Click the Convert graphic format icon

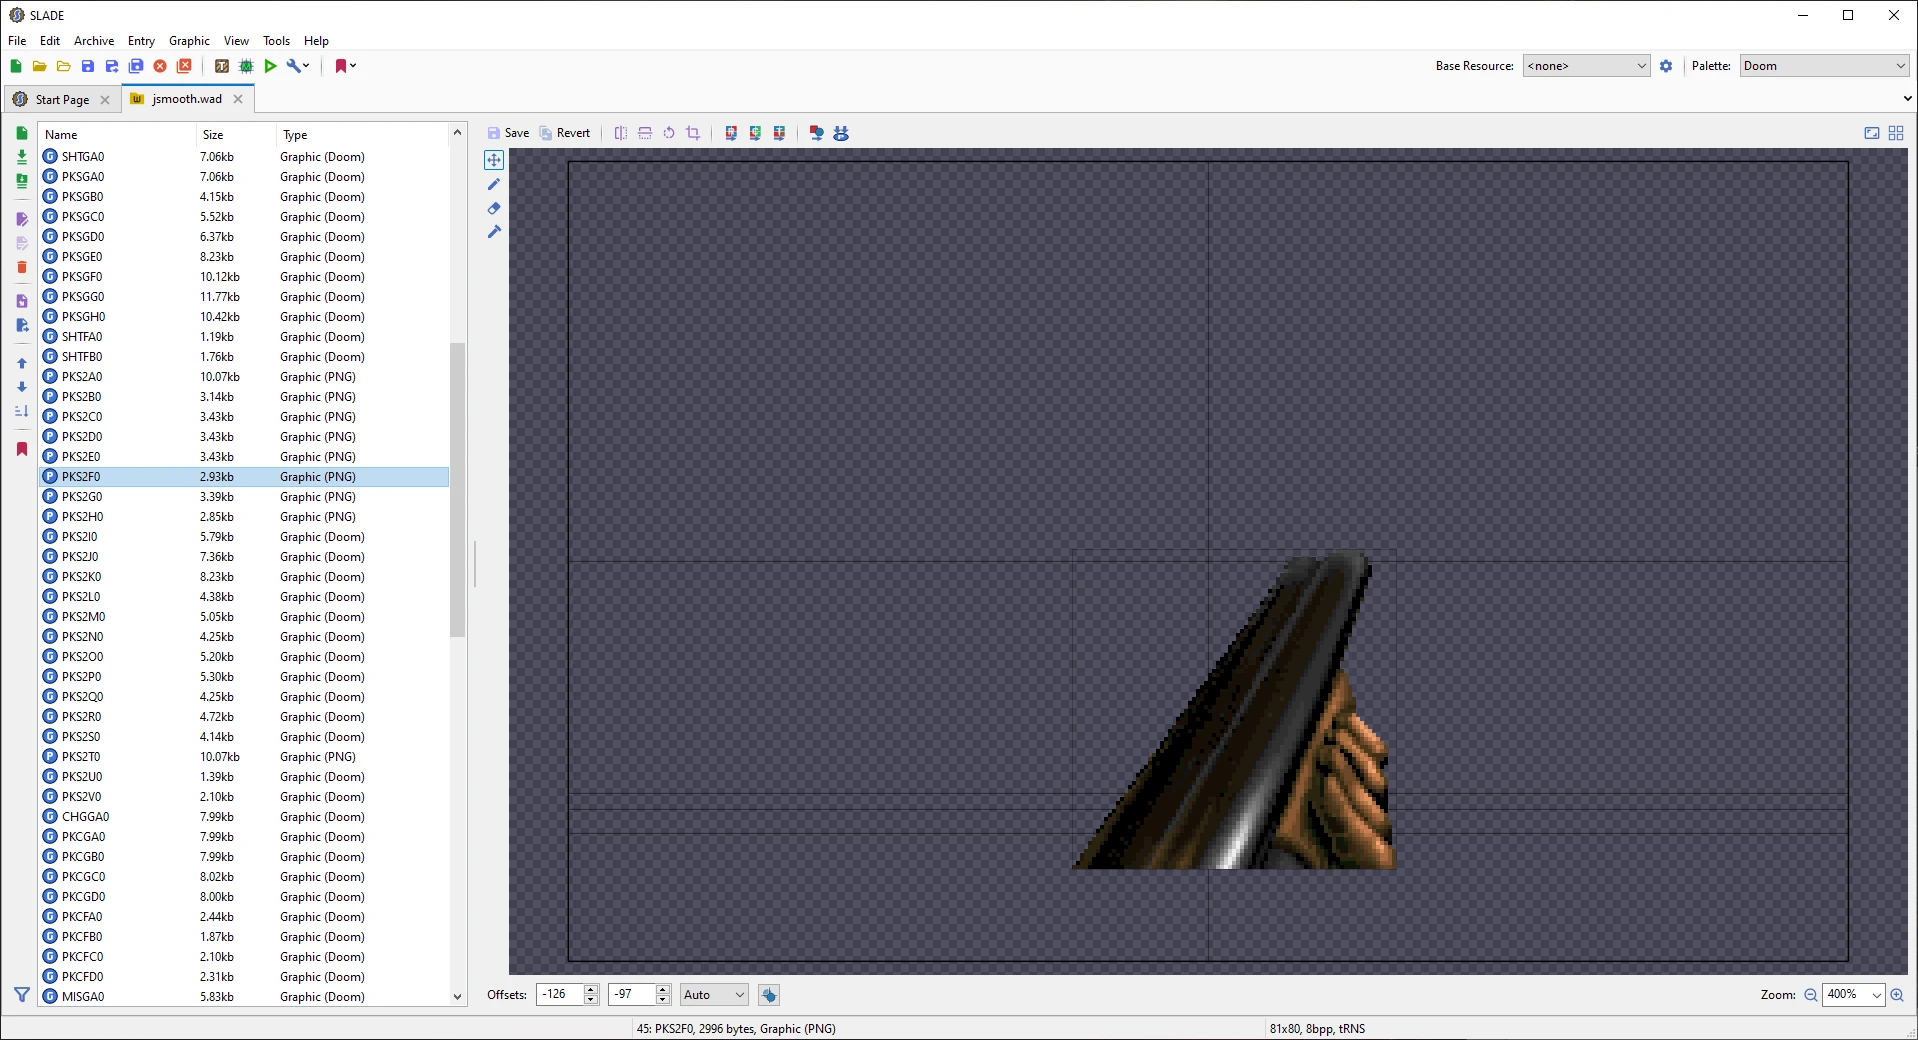point(817,133)
